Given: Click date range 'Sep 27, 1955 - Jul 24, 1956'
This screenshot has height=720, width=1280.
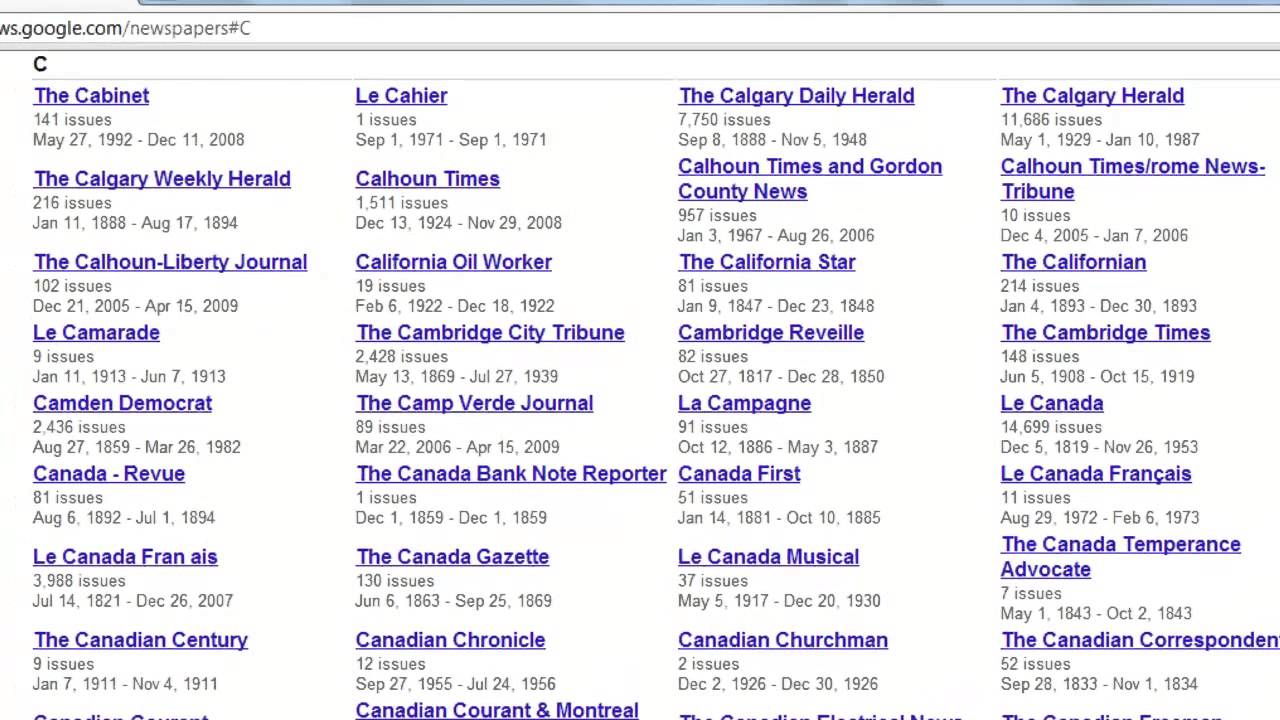Looking at the screenshot, I should [455, 684].
